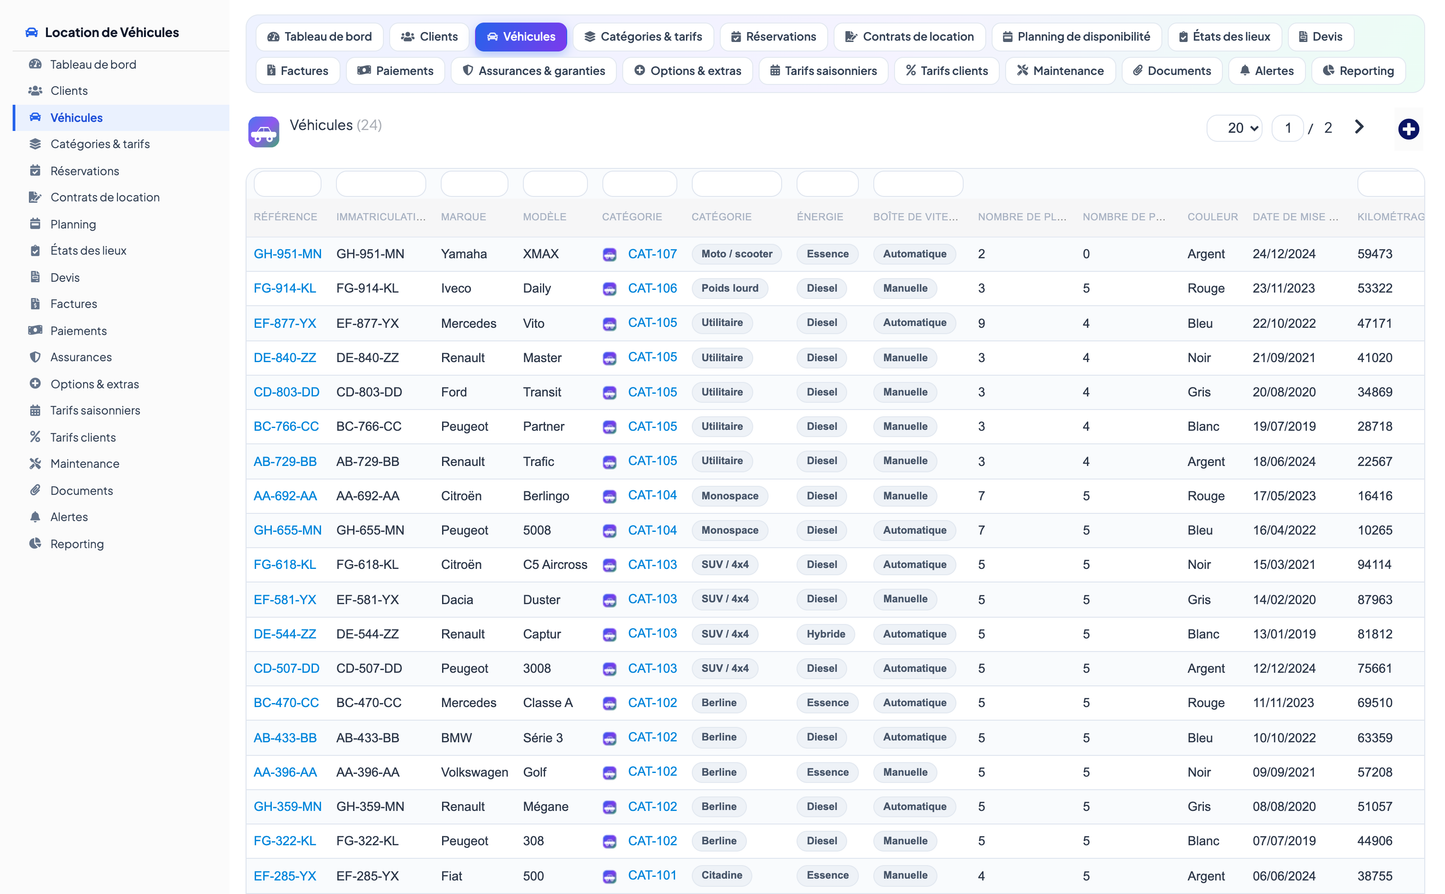Screen dimensions: 1445x894
Task: Open category link CAT-106 for Iveco
Action: 652,288
